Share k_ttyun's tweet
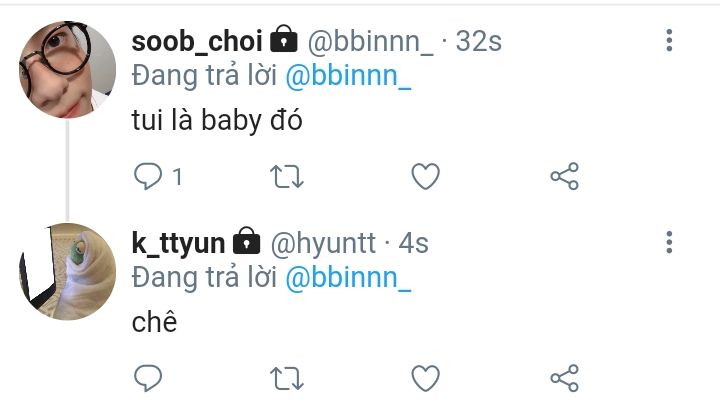 565,378
